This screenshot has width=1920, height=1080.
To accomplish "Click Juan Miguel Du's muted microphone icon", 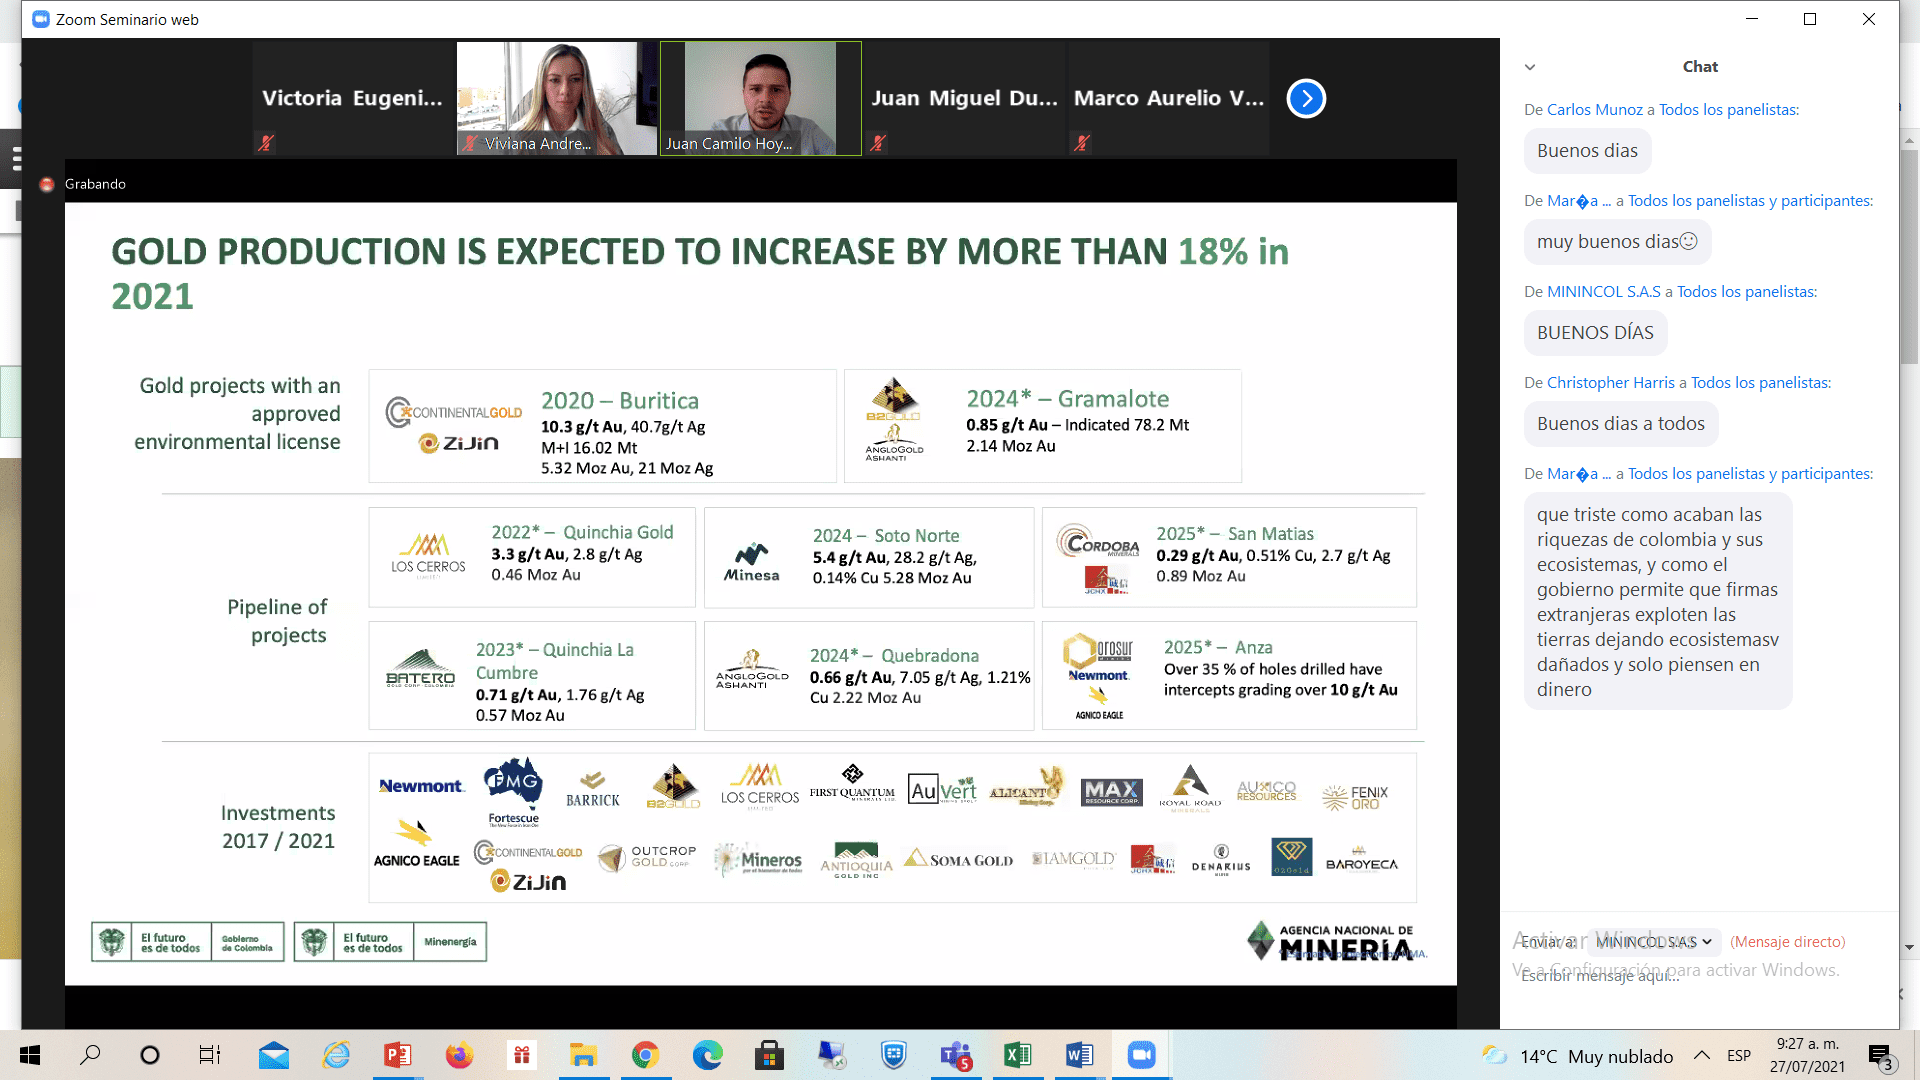I will pyautogui.click(x=877, y=143).
